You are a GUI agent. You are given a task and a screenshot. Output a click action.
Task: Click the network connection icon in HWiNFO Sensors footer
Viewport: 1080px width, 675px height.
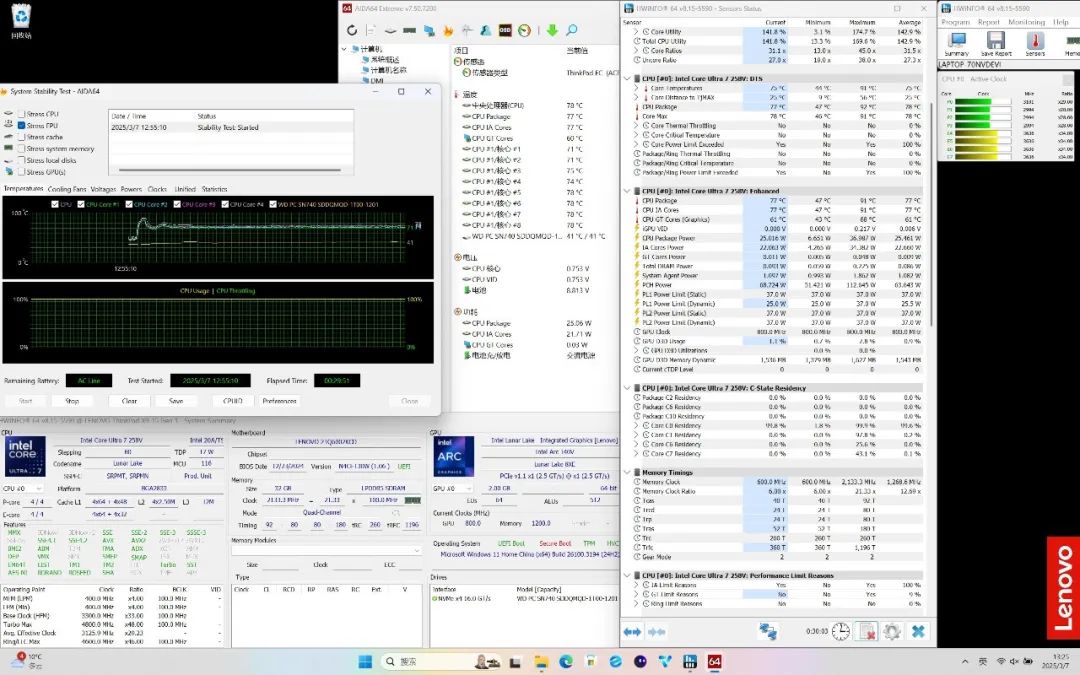tap(768, 631)
